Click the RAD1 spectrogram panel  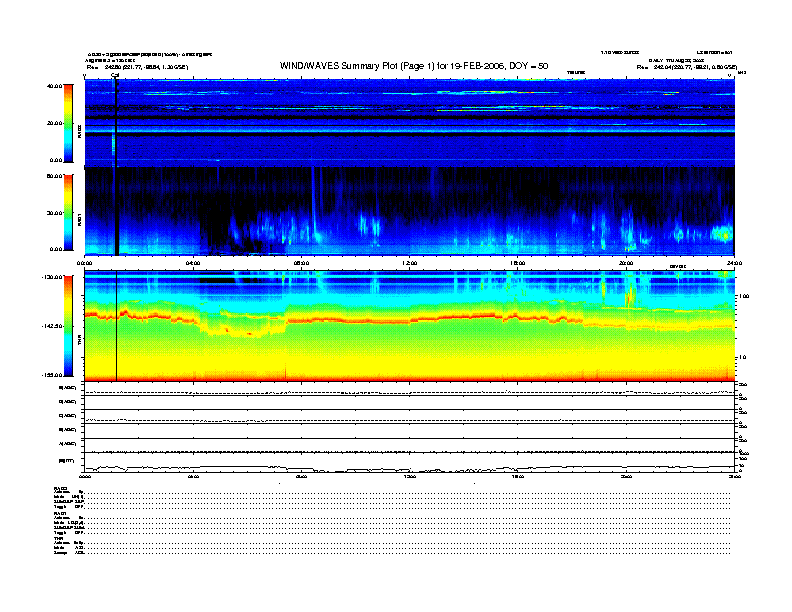[410, 212]
